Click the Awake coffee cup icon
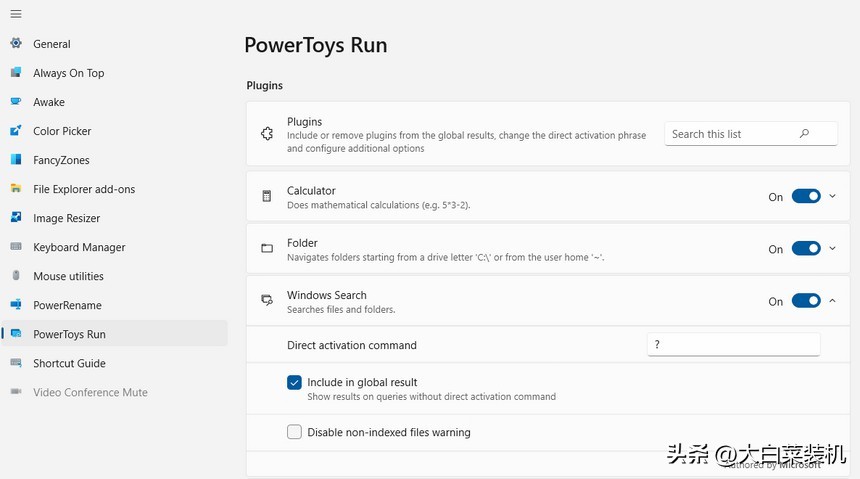This screenshot has width=860, height=479. click(16, 101)
